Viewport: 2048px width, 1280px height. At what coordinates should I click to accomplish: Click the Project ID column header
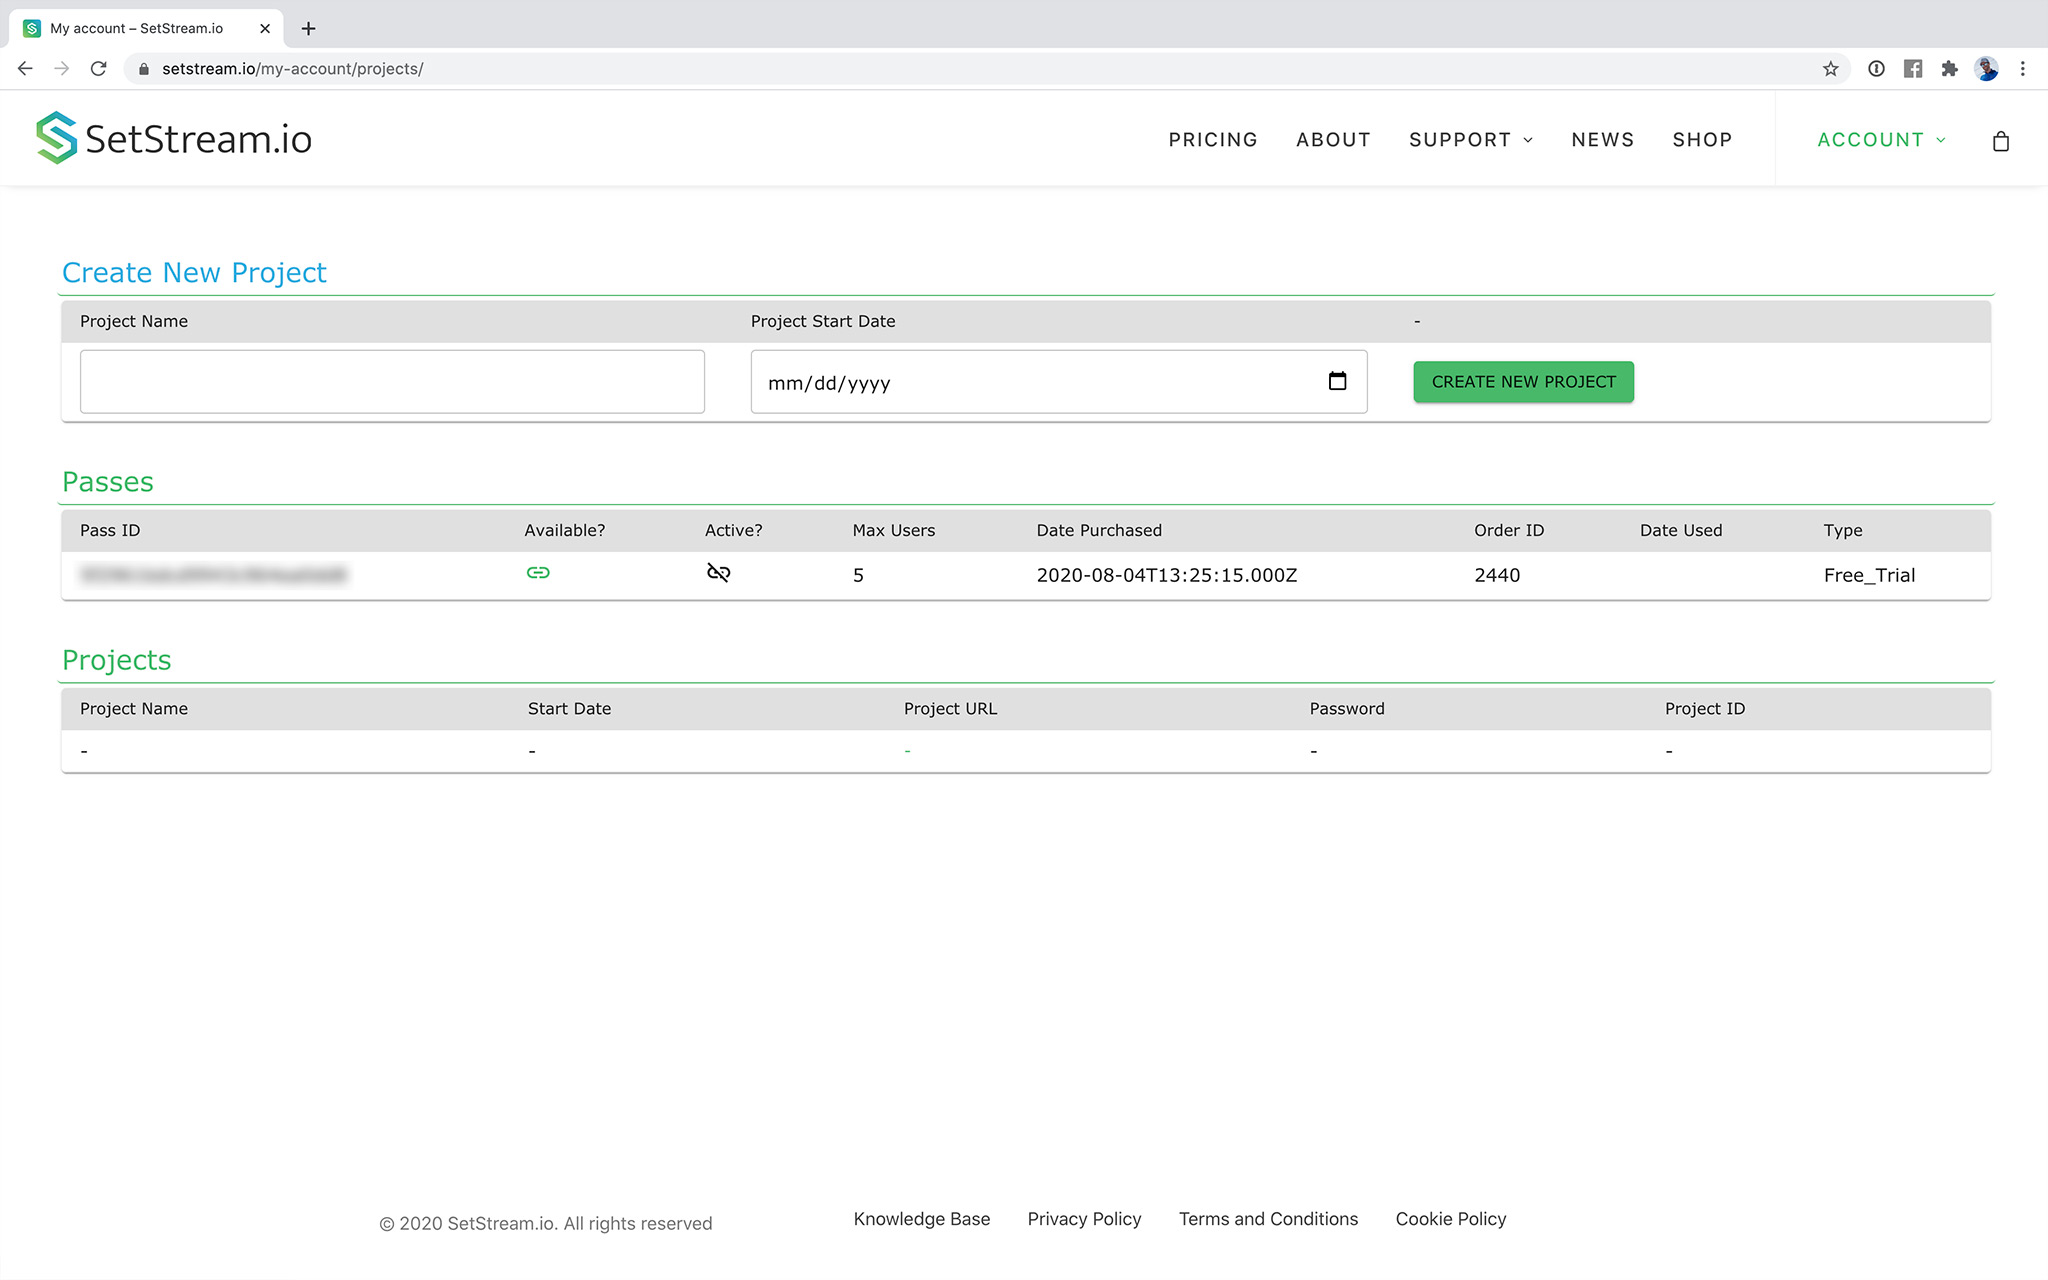(1704, 708)
